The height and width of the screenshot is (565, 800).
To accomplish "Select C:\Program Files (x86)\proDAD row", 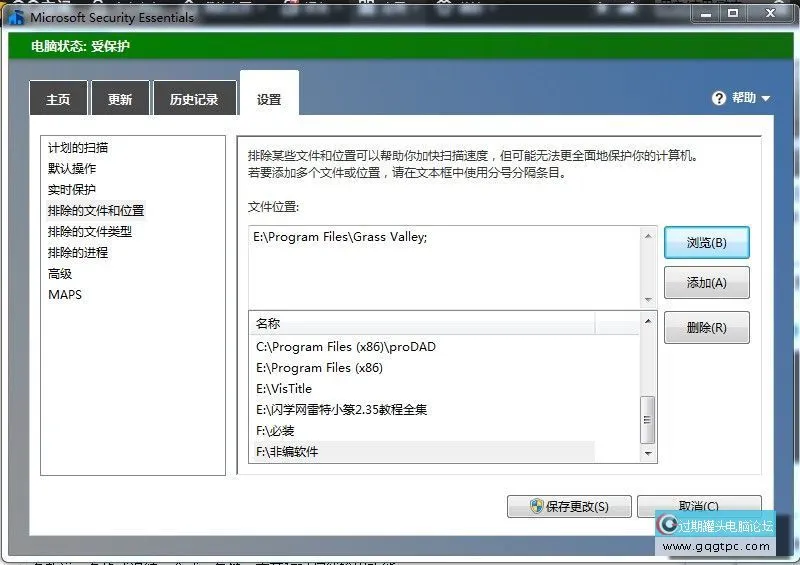I will (422, 347).
